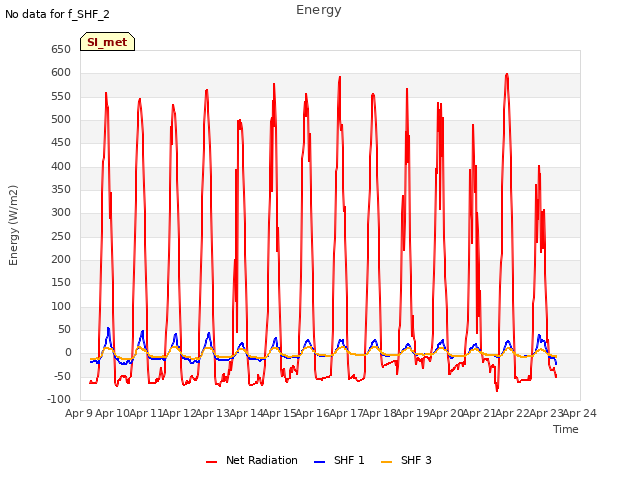640x480 pixels.
Task: Click the 300 y-axis tick label
Action: (61, 213)
